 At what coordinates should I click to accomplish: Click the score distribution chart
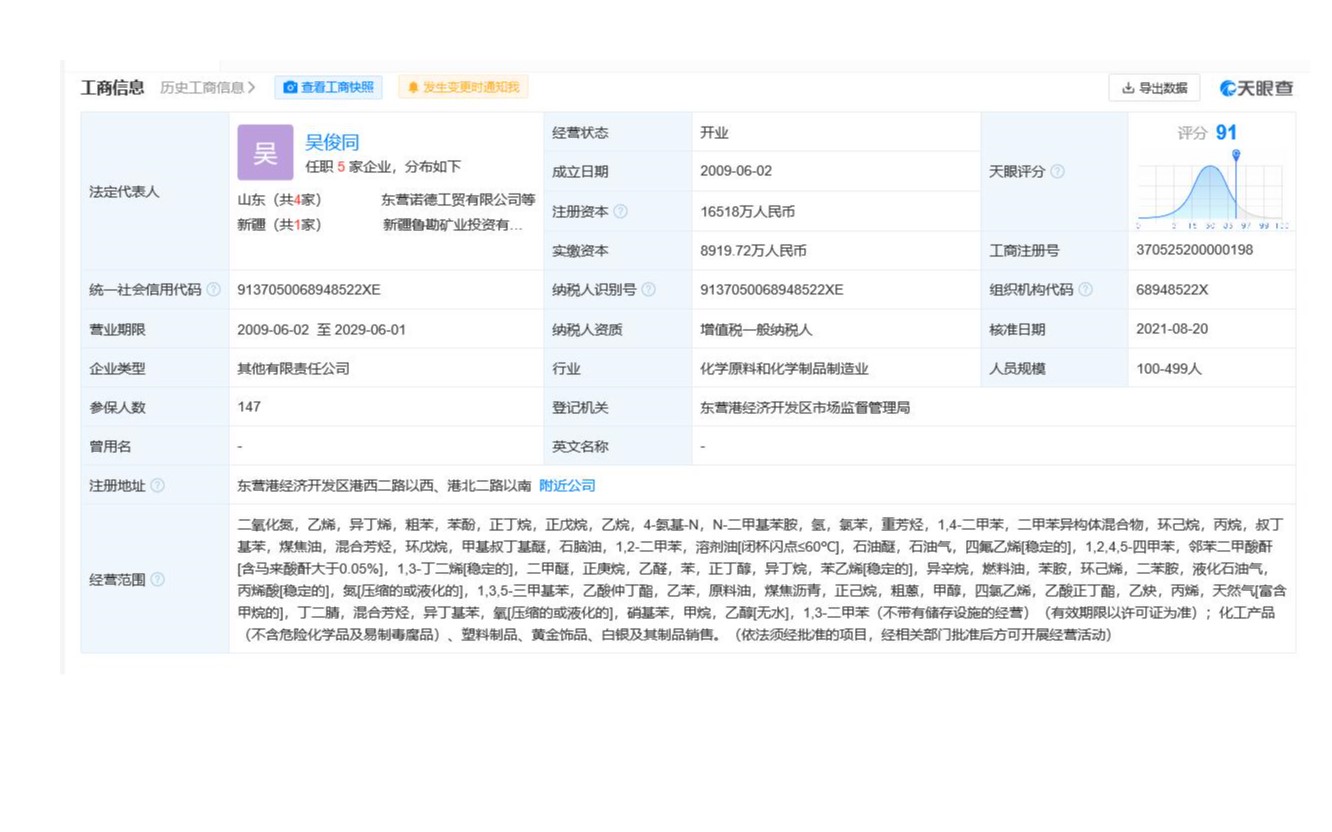coord(1212,190)
